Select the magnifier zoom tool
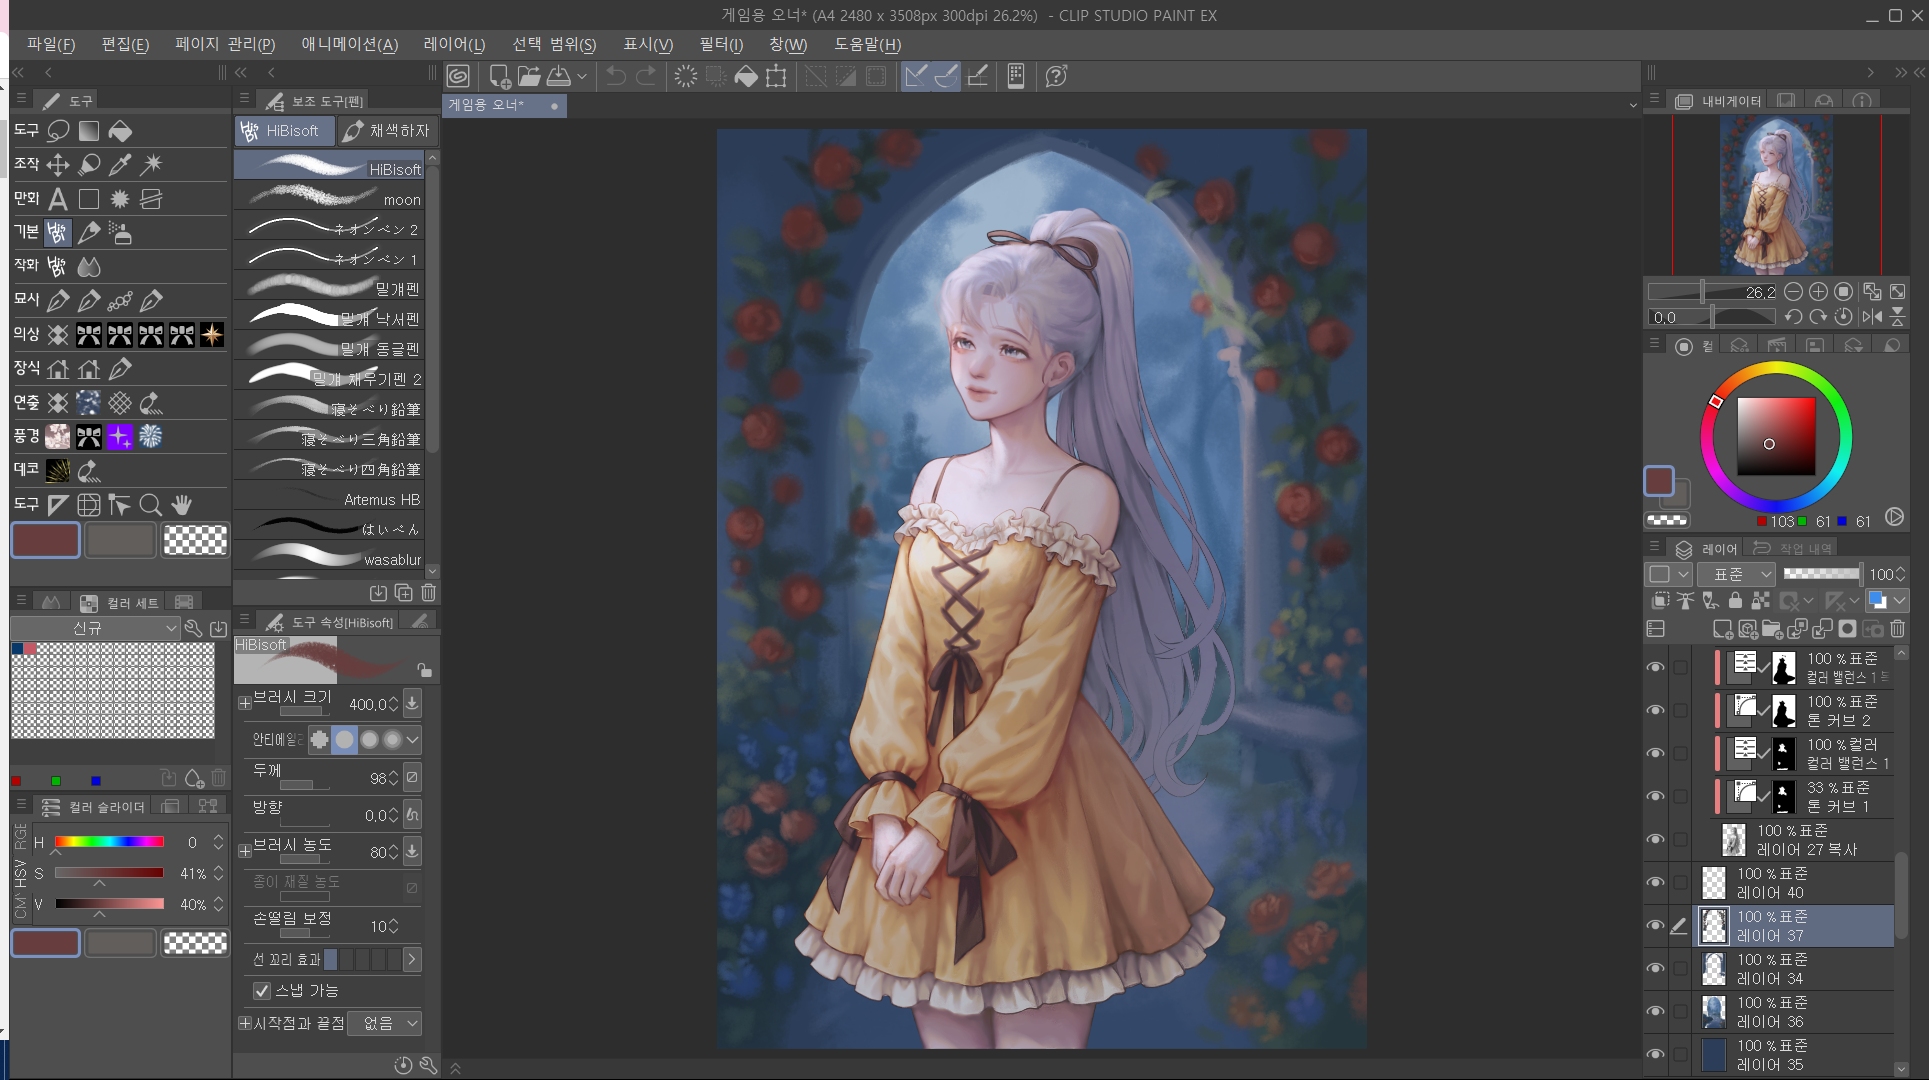 (150, 504)
